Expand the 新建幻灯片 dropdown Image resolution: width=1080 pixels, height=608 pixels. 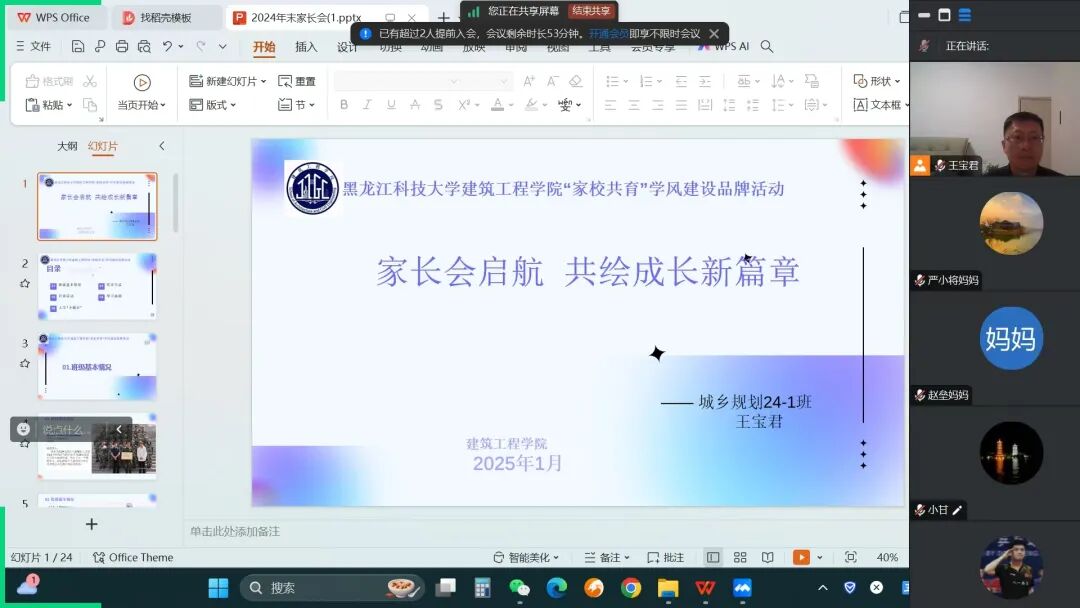point(263,81)
